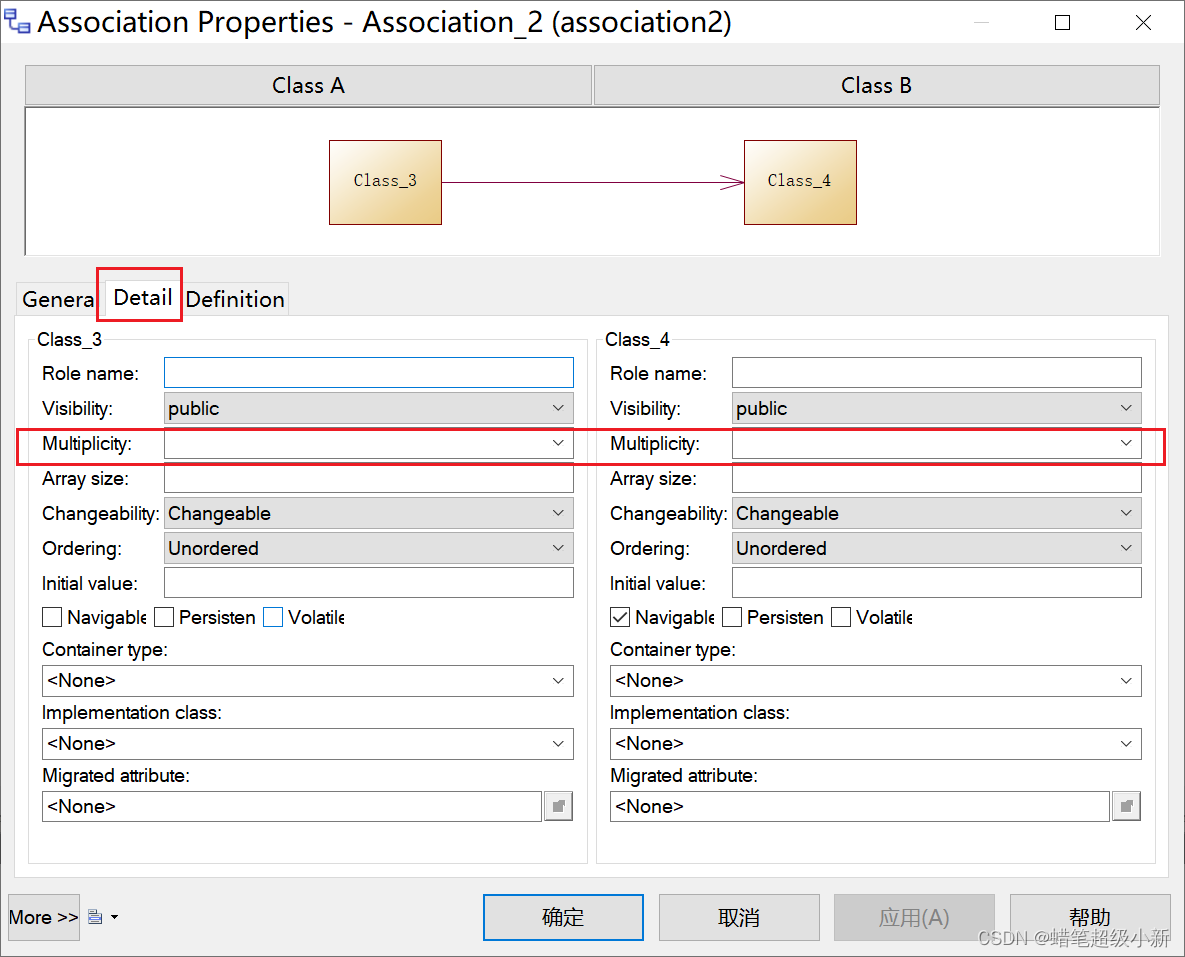Enable Persistent checkbox for Class_4
Image resolution: width=1185 pixels, height=957 pixels.
coord(732,618)
